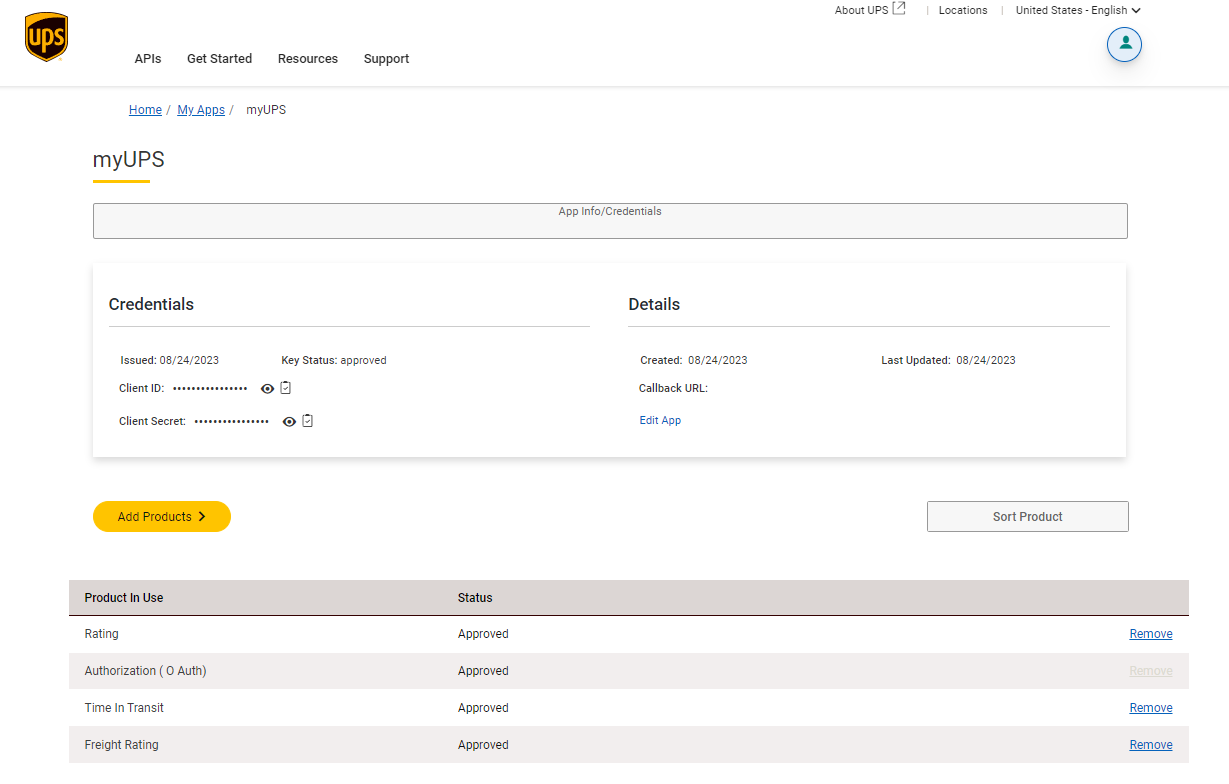
Task: Click the masked Client ID value
Action: point(210,388)
